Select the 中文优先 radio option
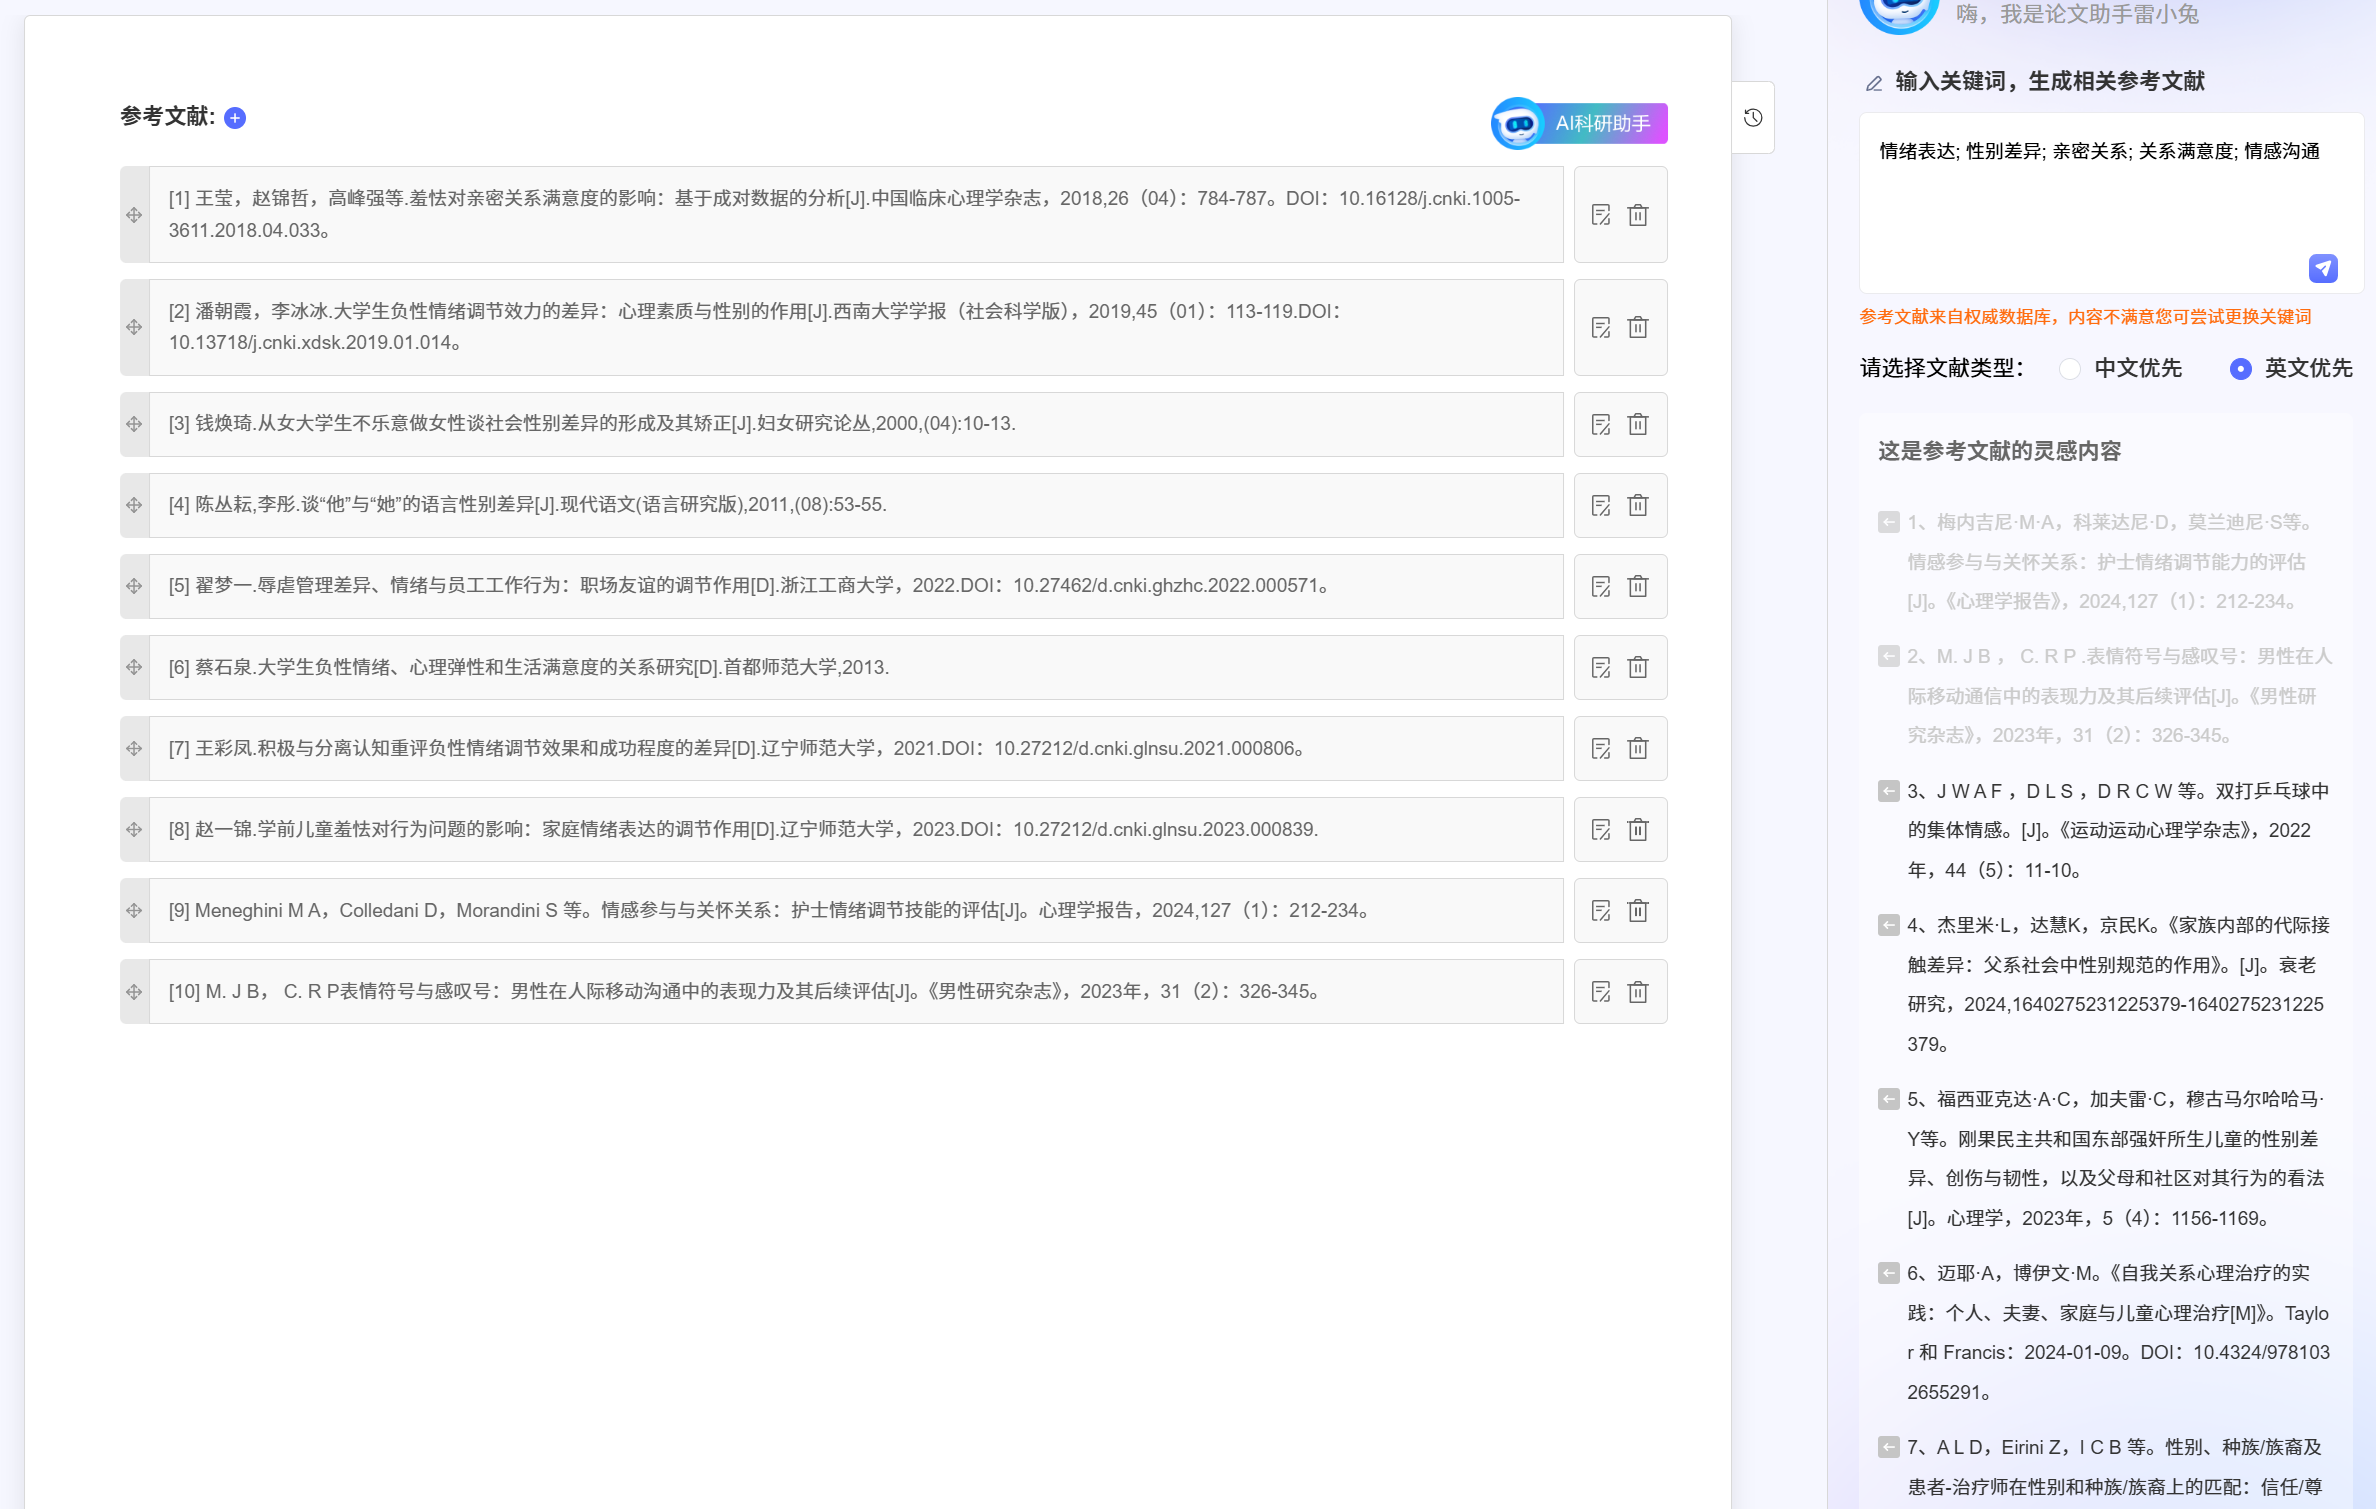Image resolution: width=2376 pixels, height=1509 pixels. click(2071, 369)
